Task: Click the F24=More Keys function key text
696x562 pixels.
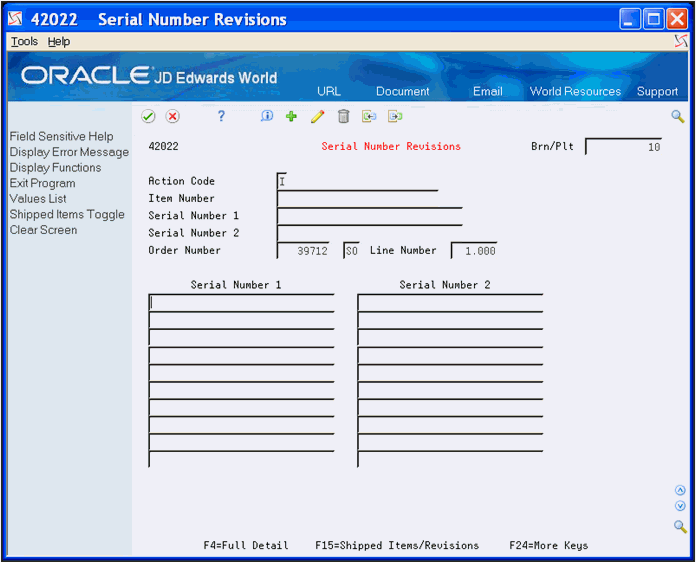Action: coord(549,545)
